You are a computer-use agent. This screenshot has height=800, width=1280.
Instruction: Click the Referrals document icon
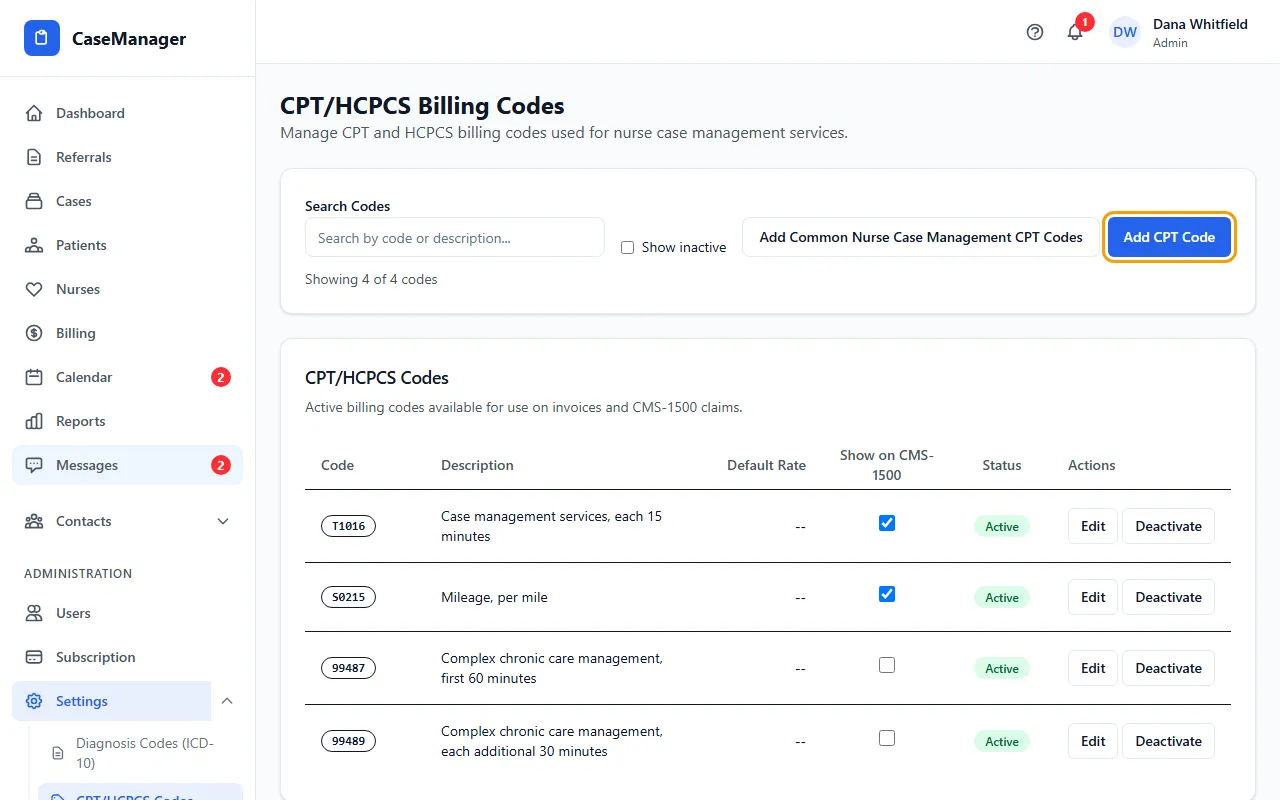coord(34,157)
